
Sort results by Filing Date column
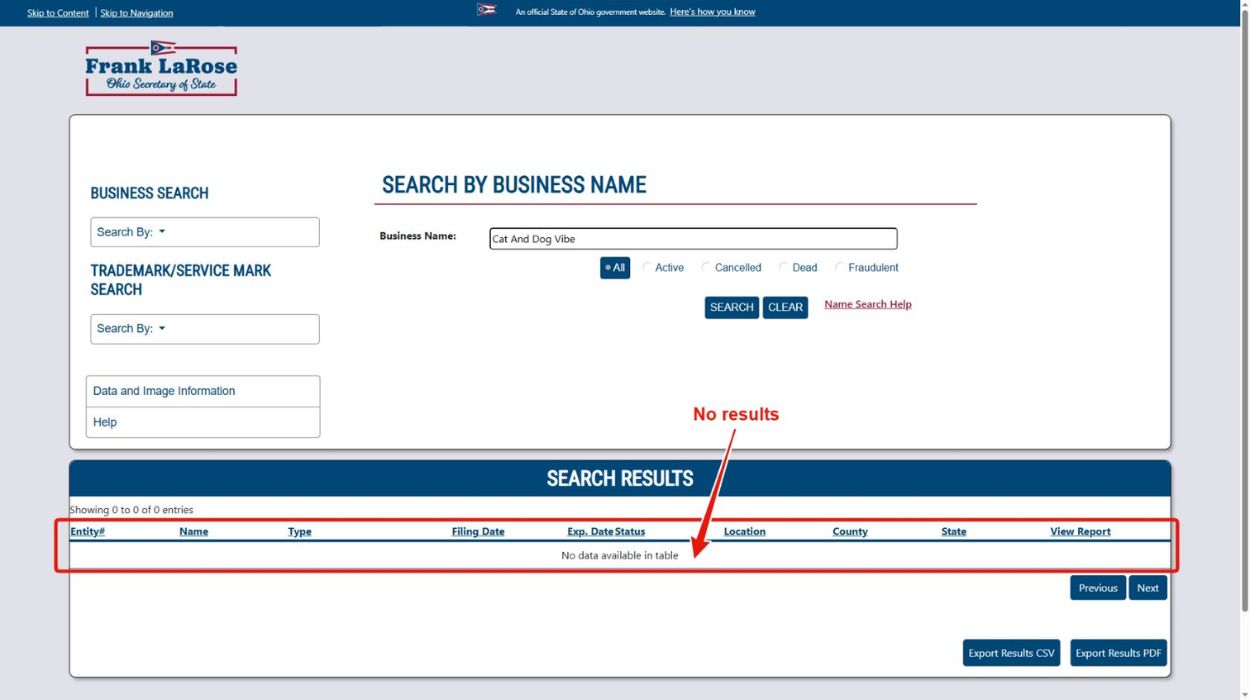click(x=478, y=532)
